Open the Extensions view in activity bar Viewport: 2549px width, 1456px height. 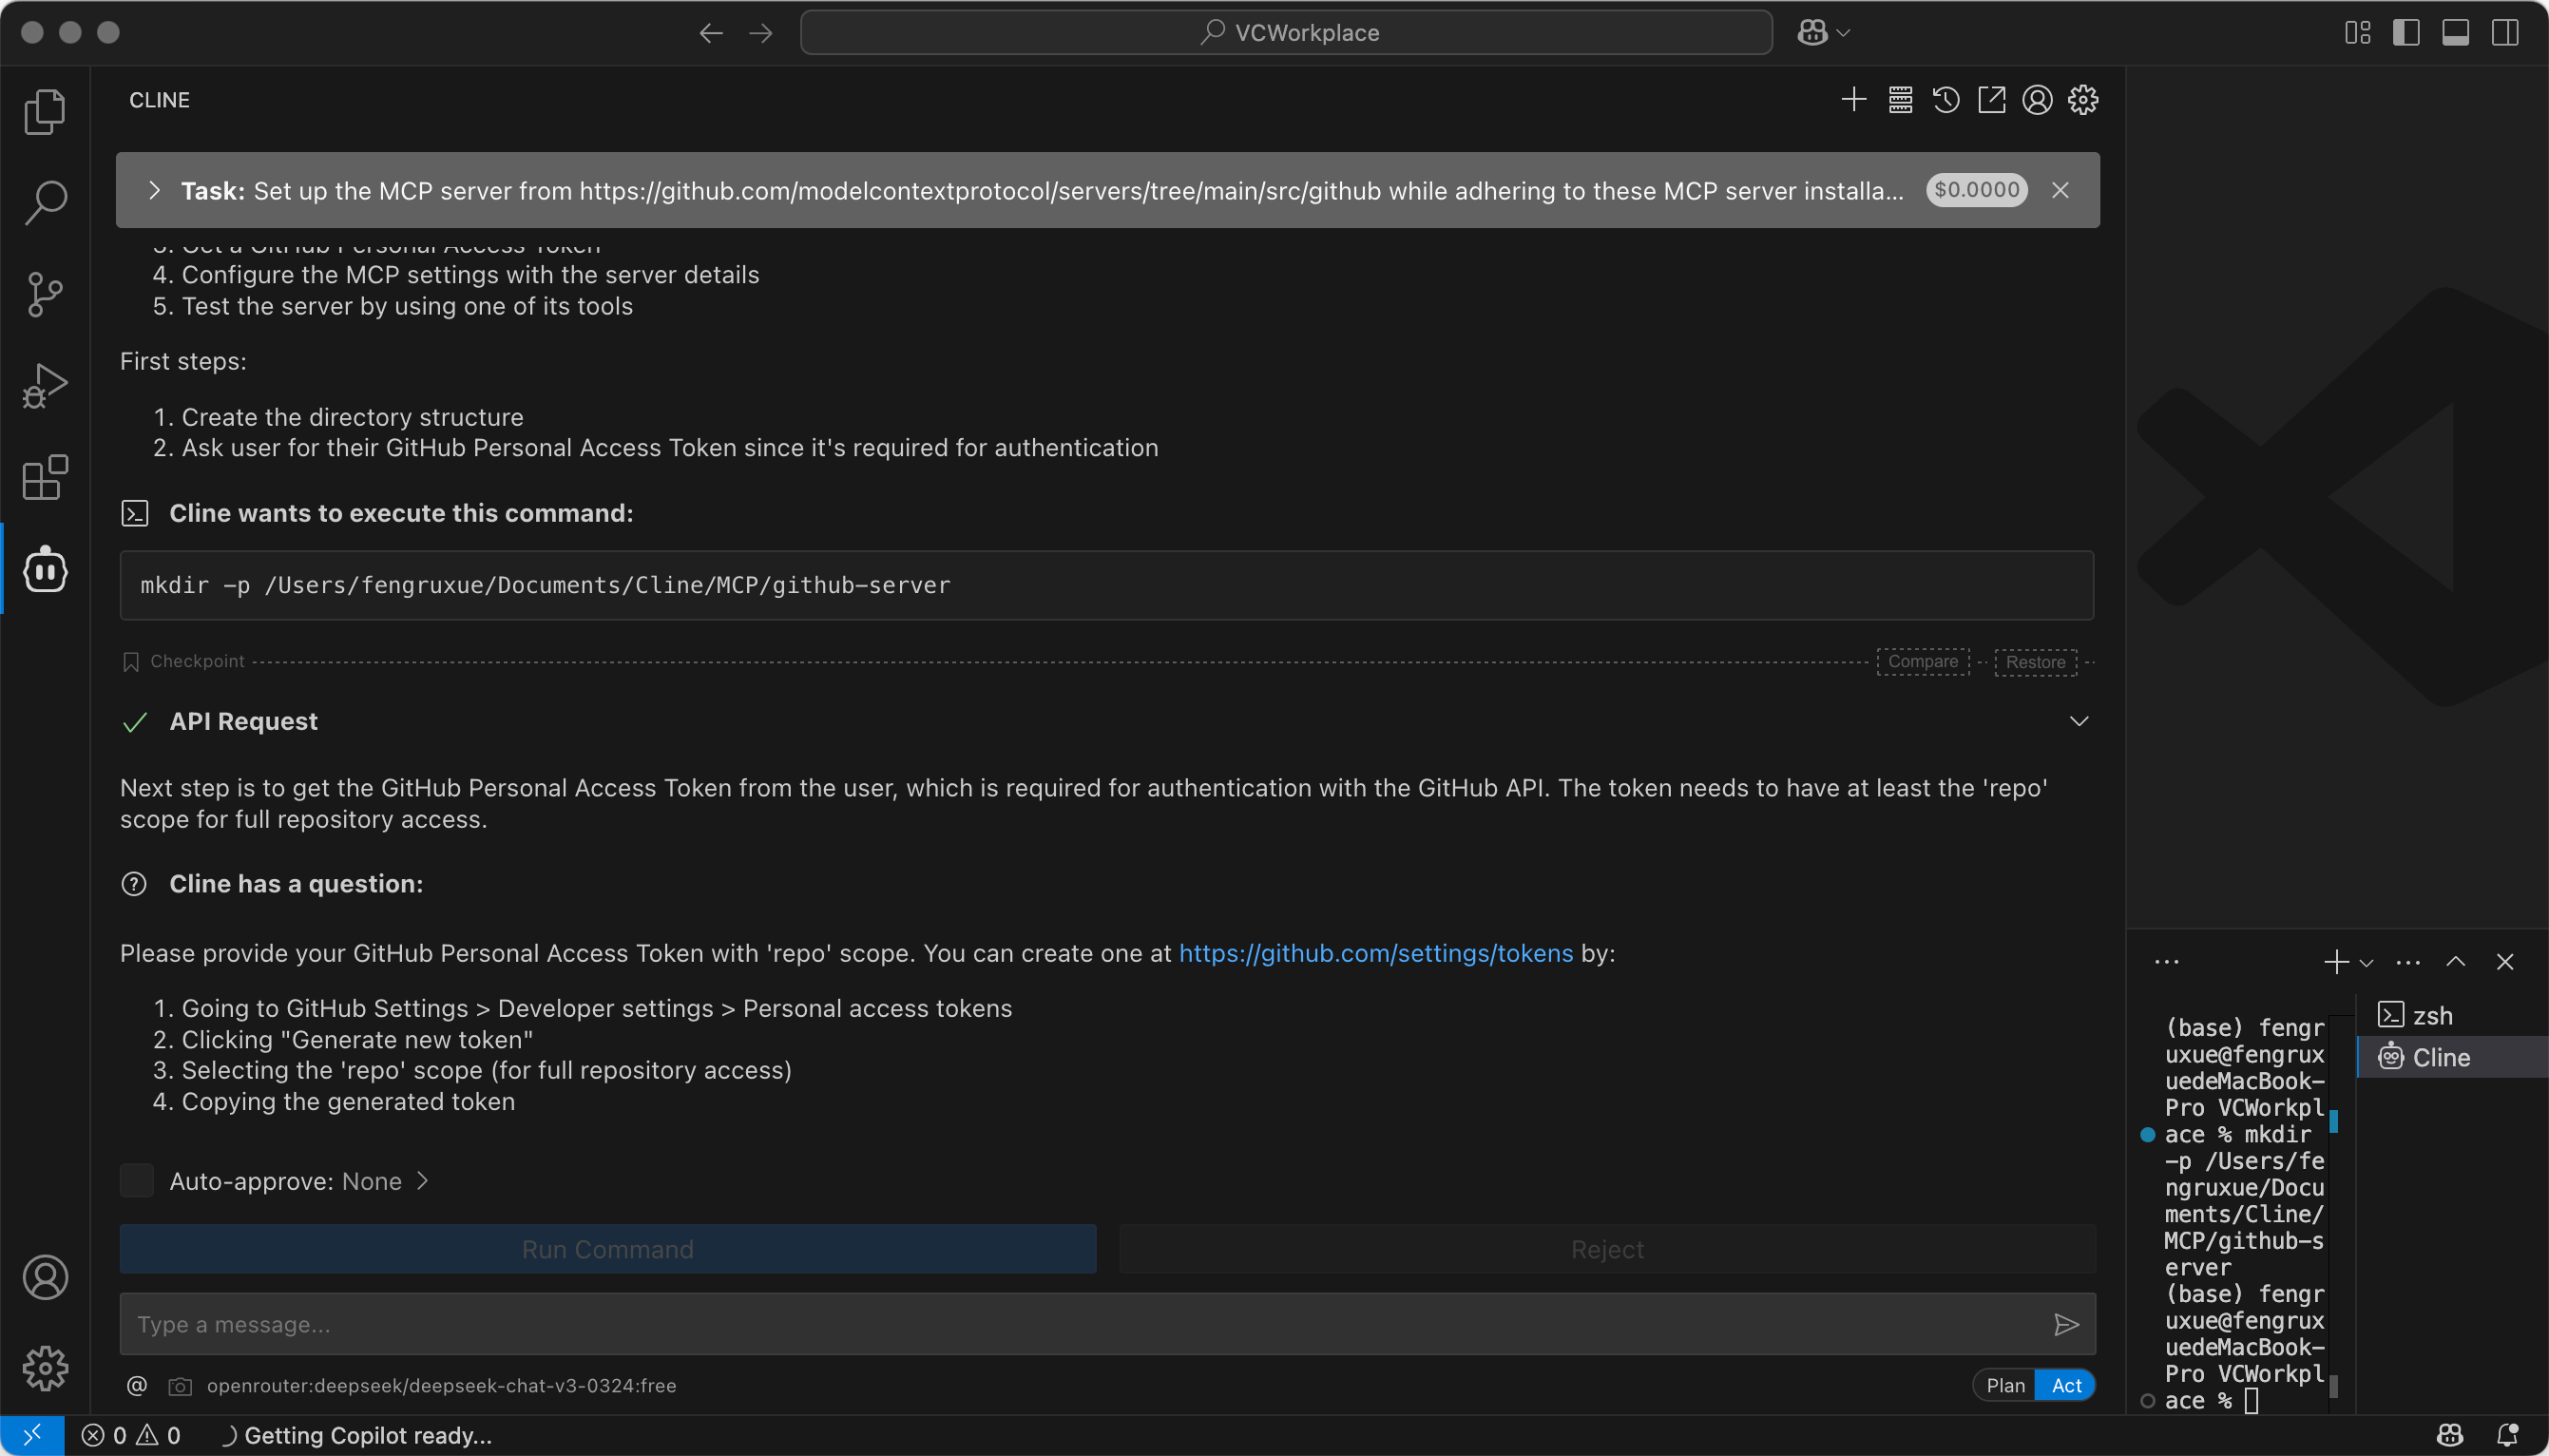[x=45, y=478]
